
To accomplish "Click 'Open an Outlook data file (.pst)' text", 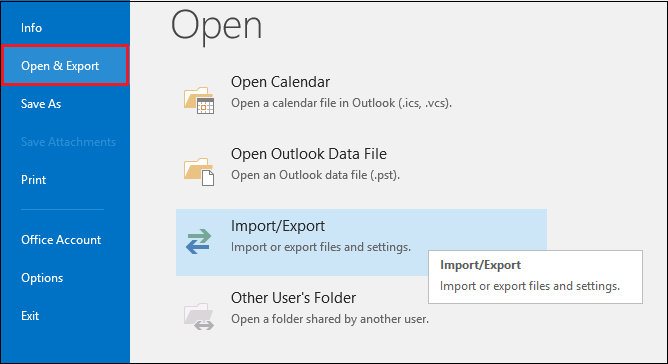I will pos(316,175).
